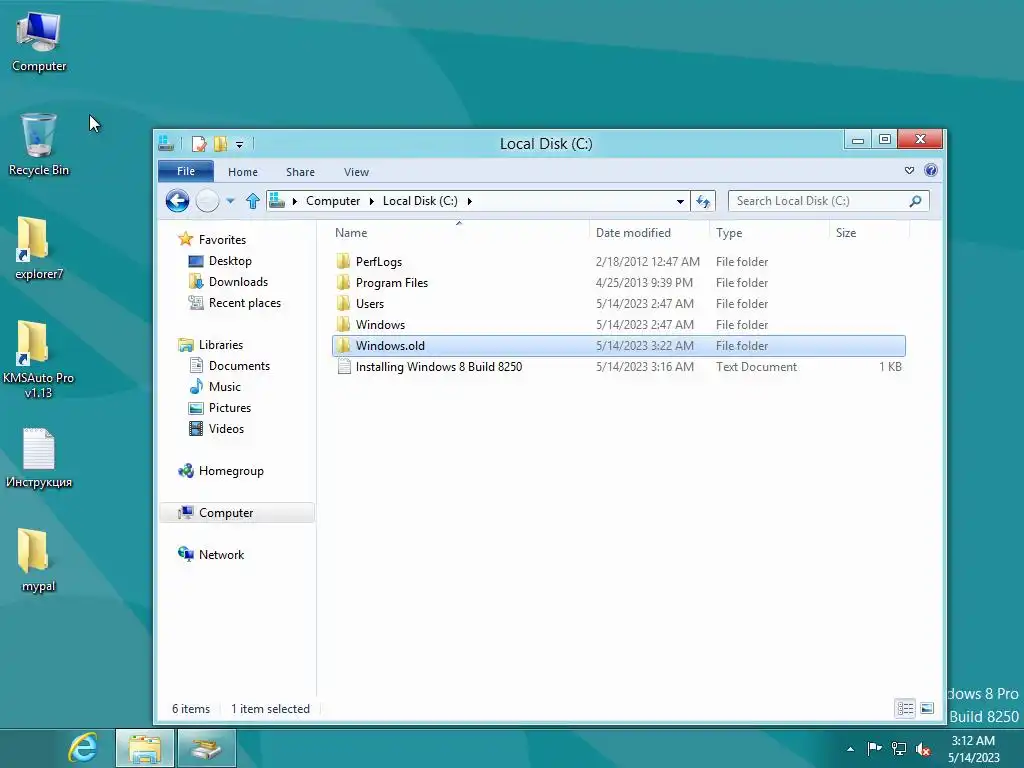Screen dimensions: 1024x768
Task: Select the PerfLogs folder
Action: 618,262
